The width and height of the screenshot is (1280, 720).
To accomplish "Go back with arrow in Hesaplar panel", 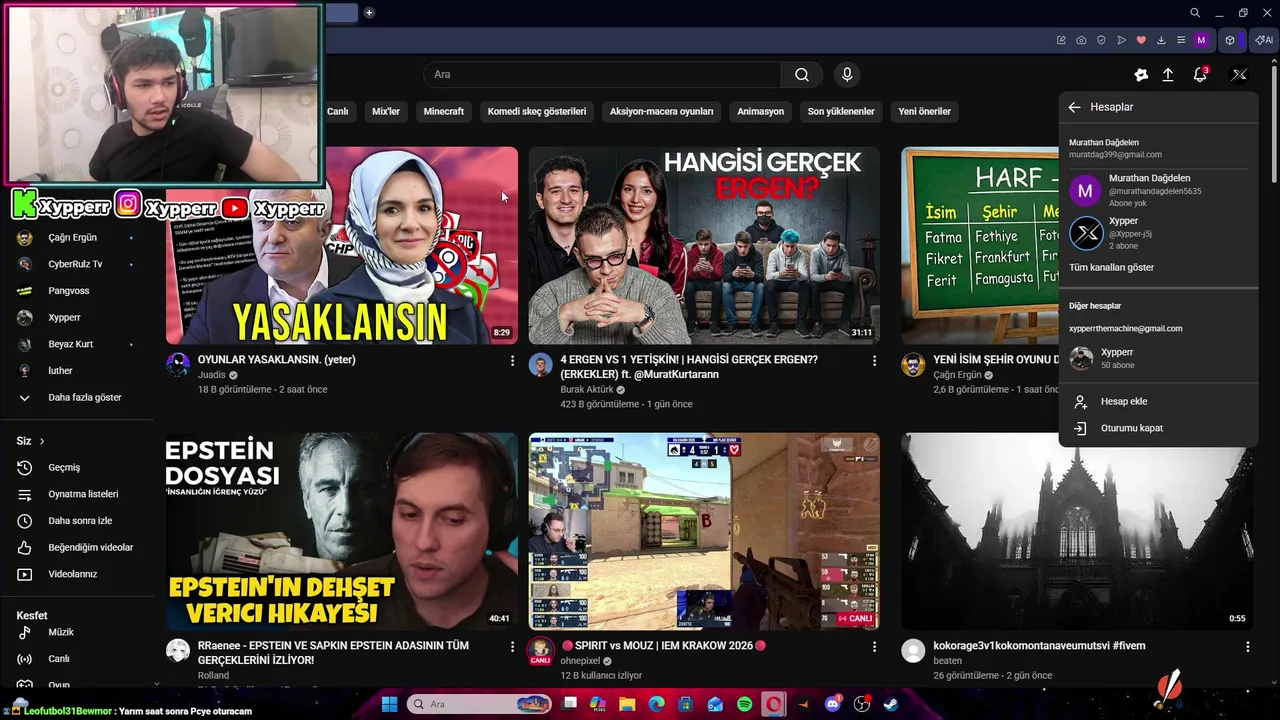I will point(1074,107).
